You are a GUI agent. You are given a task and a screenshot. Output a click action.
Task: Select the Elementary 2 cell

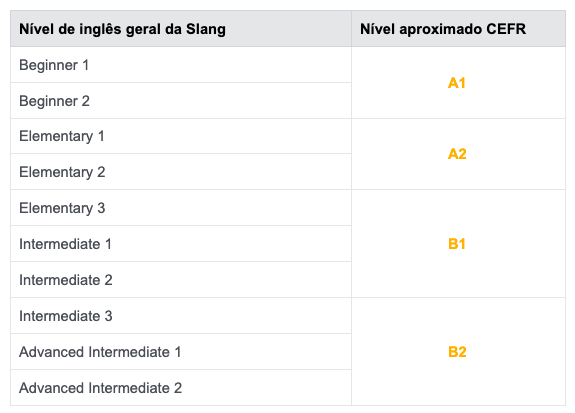181,172
